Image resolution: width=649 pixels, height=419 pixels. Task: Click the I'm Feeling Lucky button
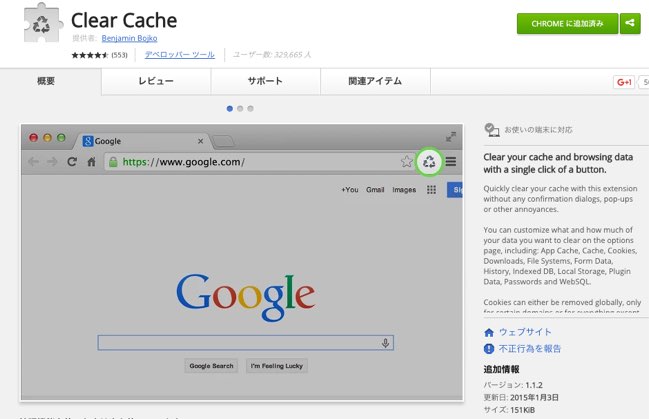click(x=277, y=366)
